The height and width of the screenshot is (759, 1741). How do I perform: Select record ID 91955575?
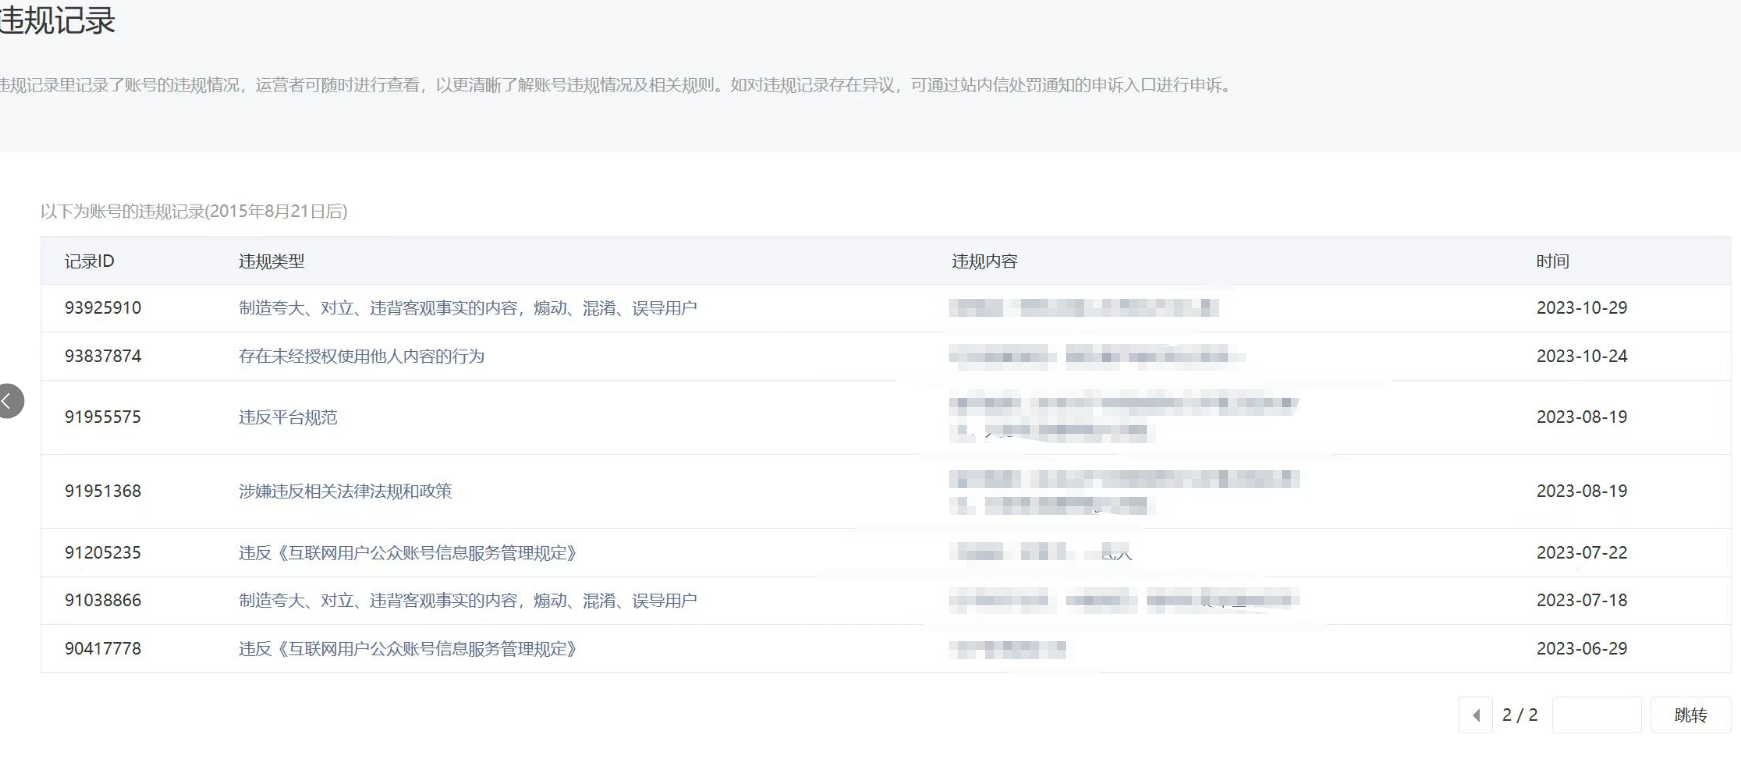point(103,417)
